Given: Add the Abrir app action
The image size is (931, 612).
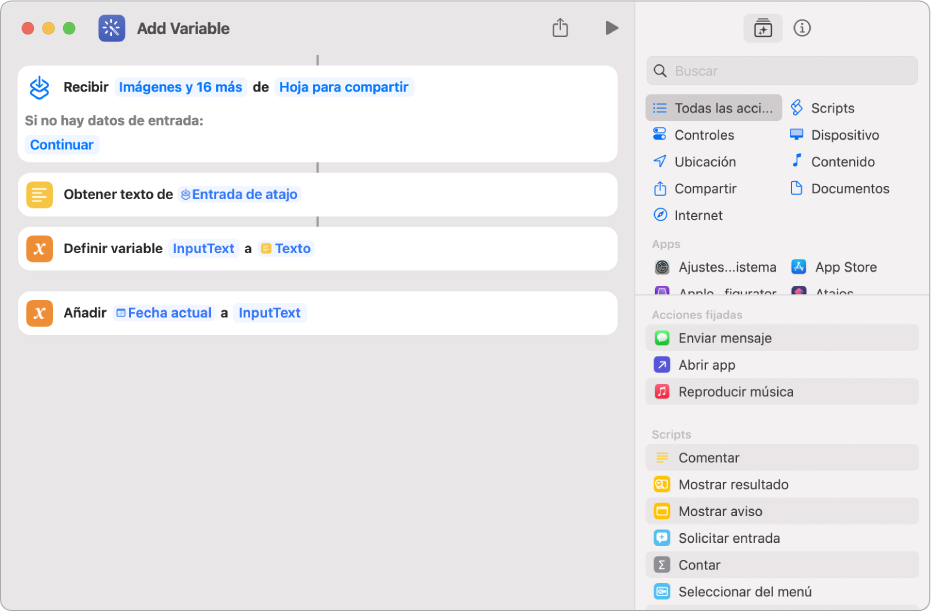Looking at the screenshot, I should coord(782,365).
